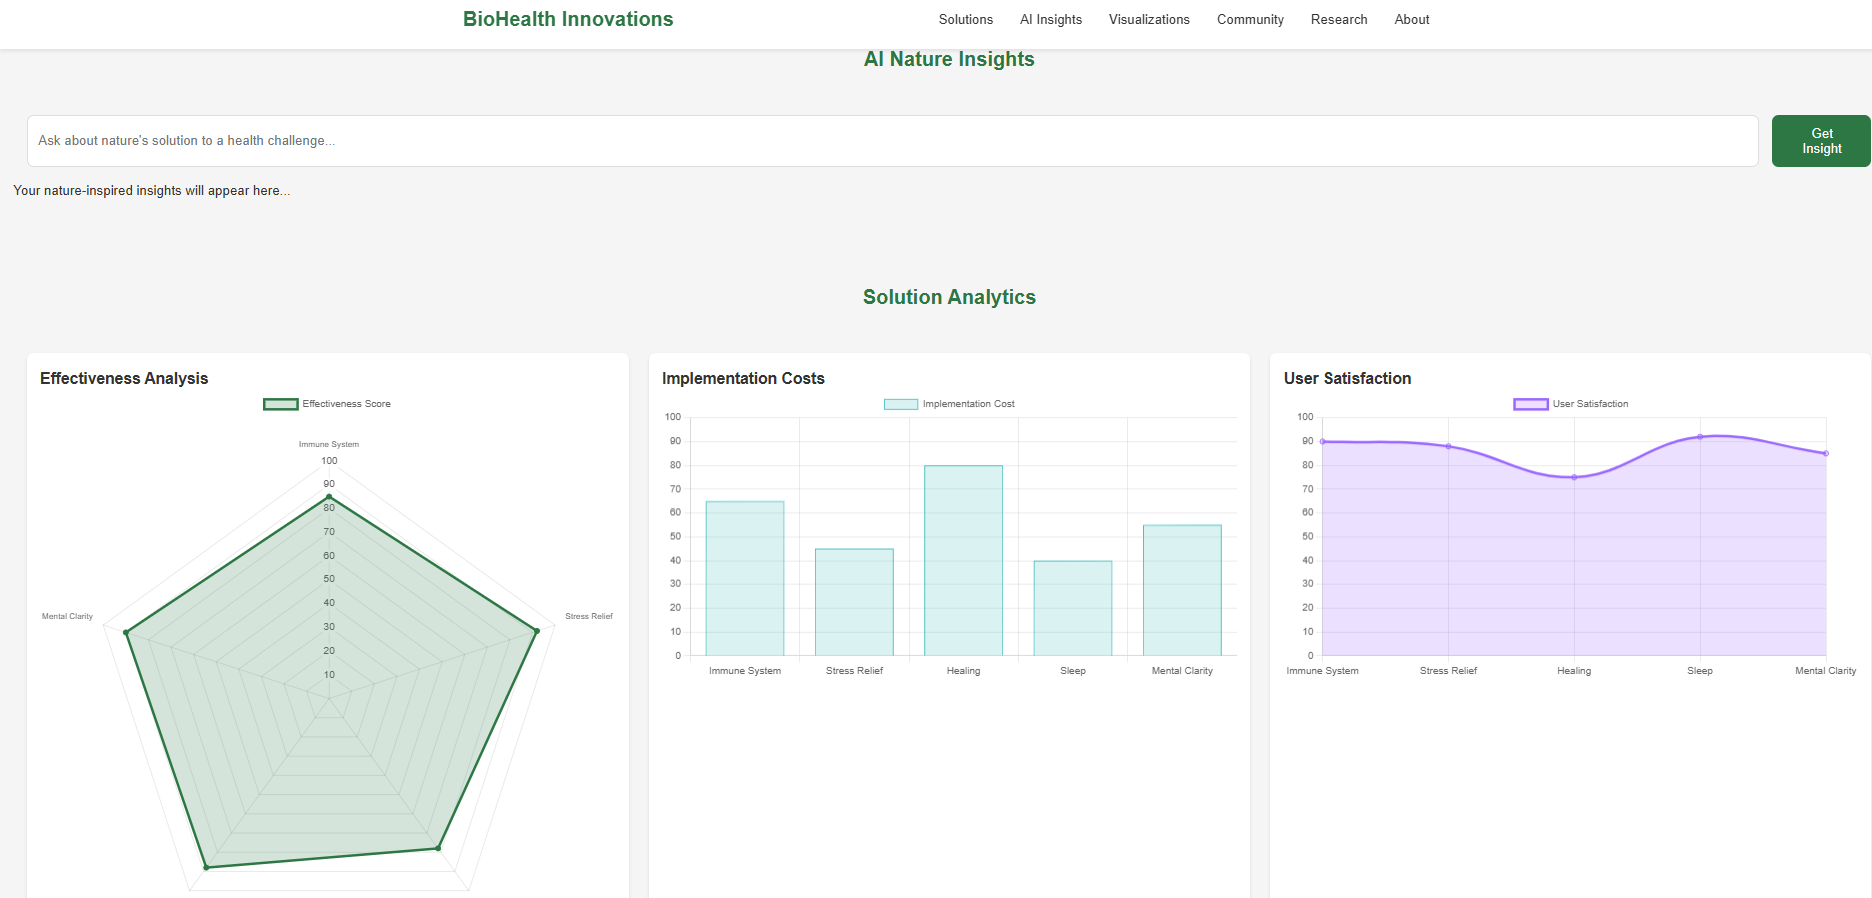Select the Visualizations nav link
Screen dimensions: 1872x898
pyautogui.click(x=1149, y=19)
